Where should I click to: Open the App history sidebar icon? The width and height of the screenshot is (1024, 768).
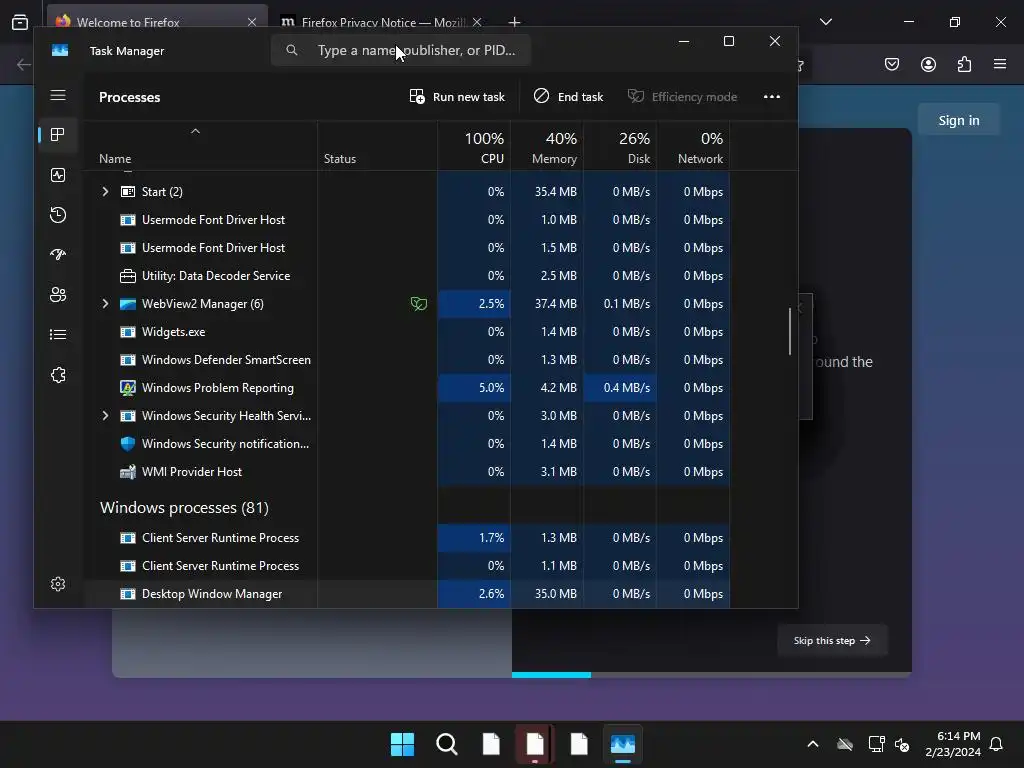point(58,215)
